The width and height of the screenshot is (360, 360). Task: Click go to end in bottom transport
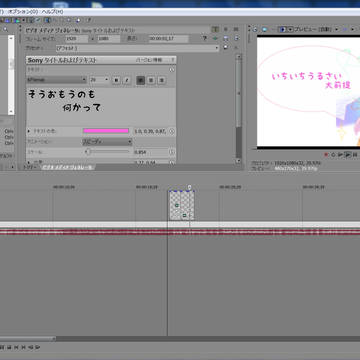pos(24,347)
